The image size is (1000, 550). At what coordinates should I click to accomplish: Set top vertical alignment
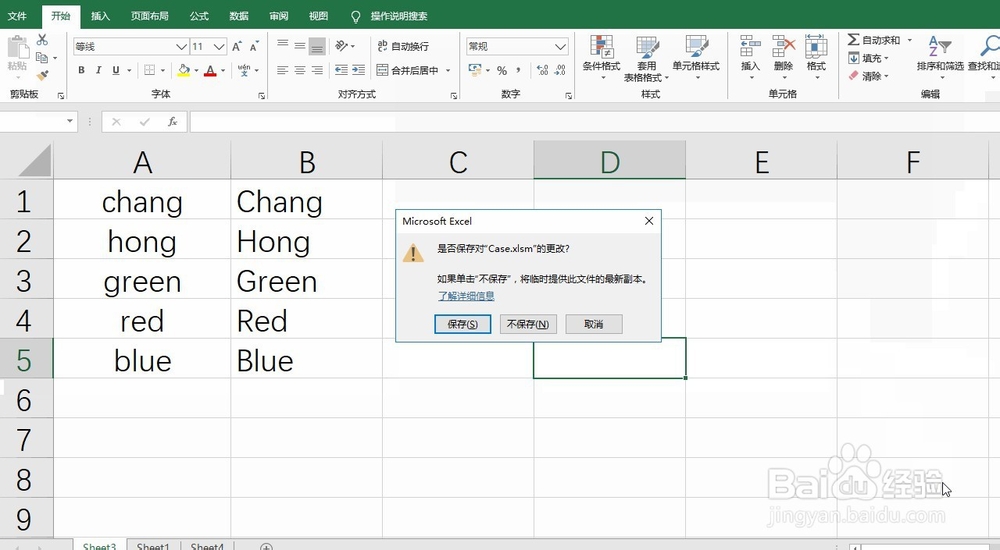point(283,45)
